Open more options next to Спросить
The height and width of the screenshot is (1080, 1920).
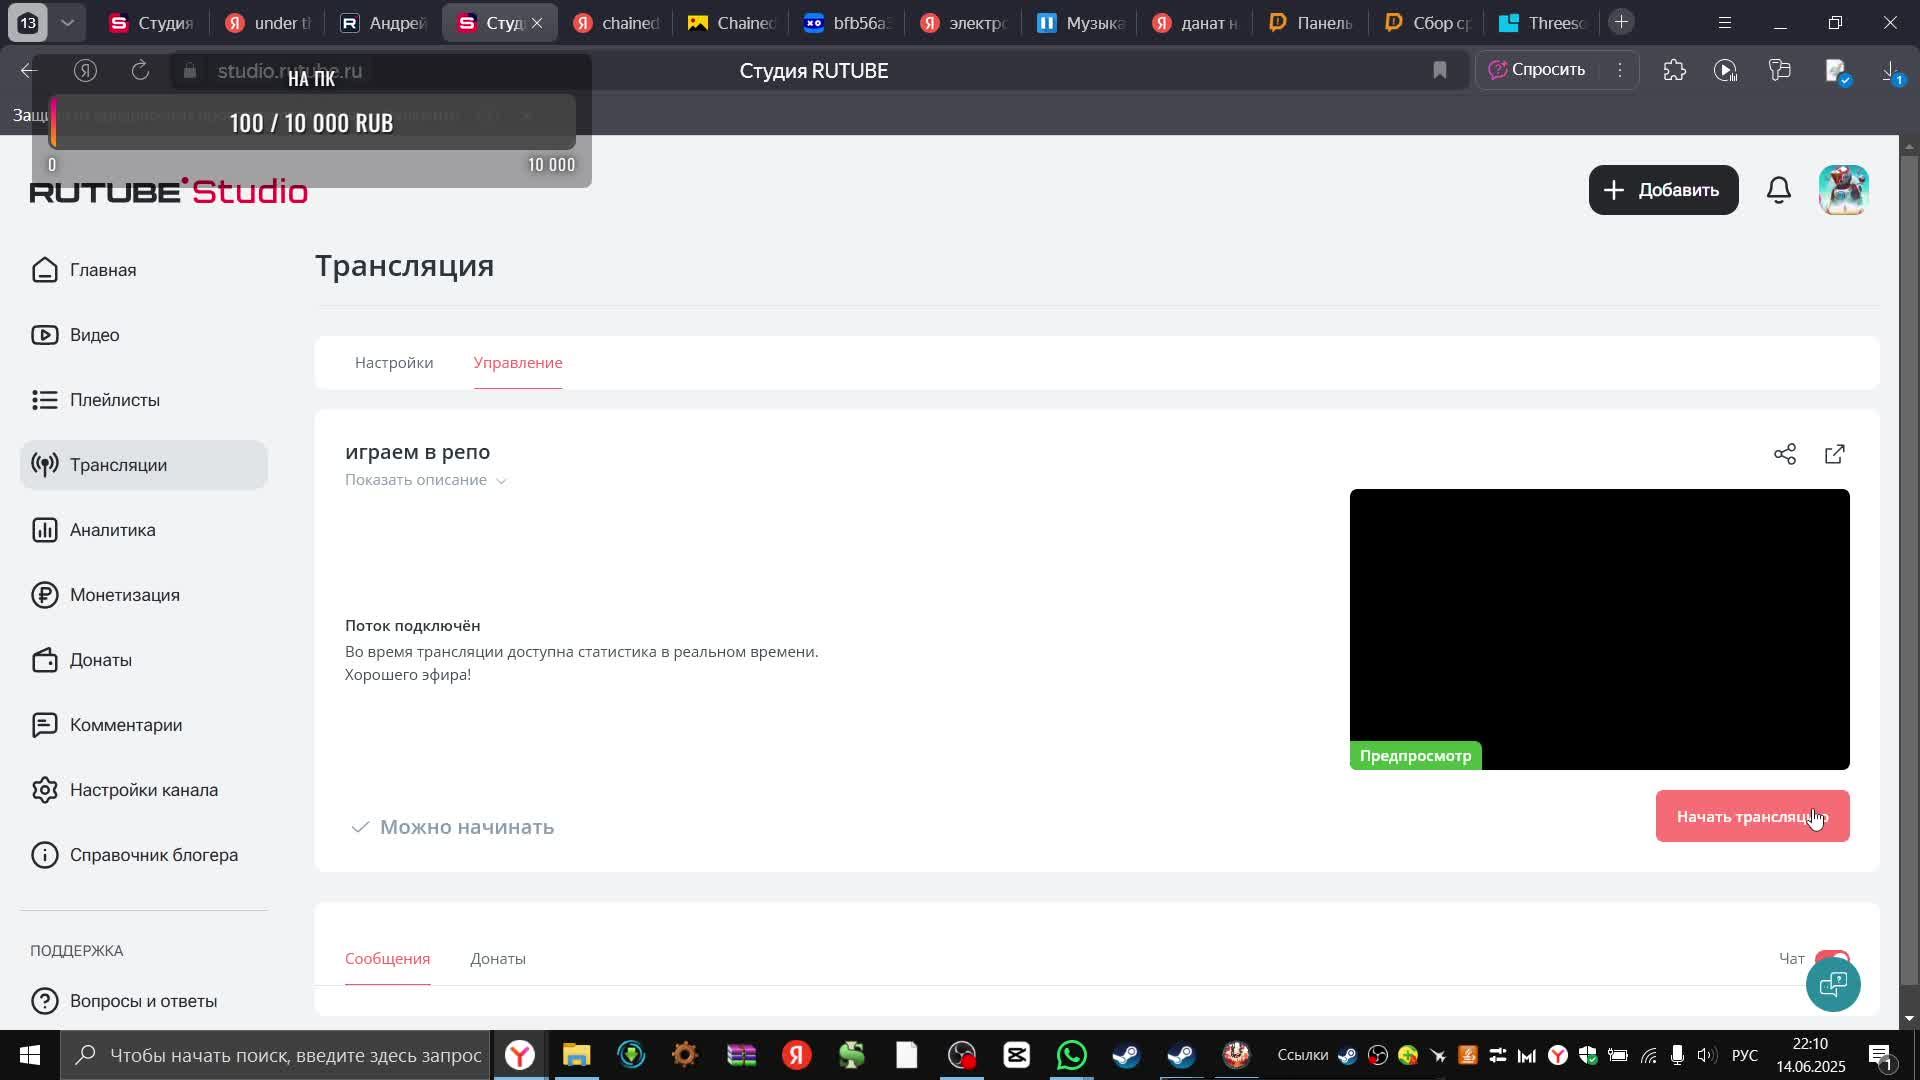[x=1620, y=70]
